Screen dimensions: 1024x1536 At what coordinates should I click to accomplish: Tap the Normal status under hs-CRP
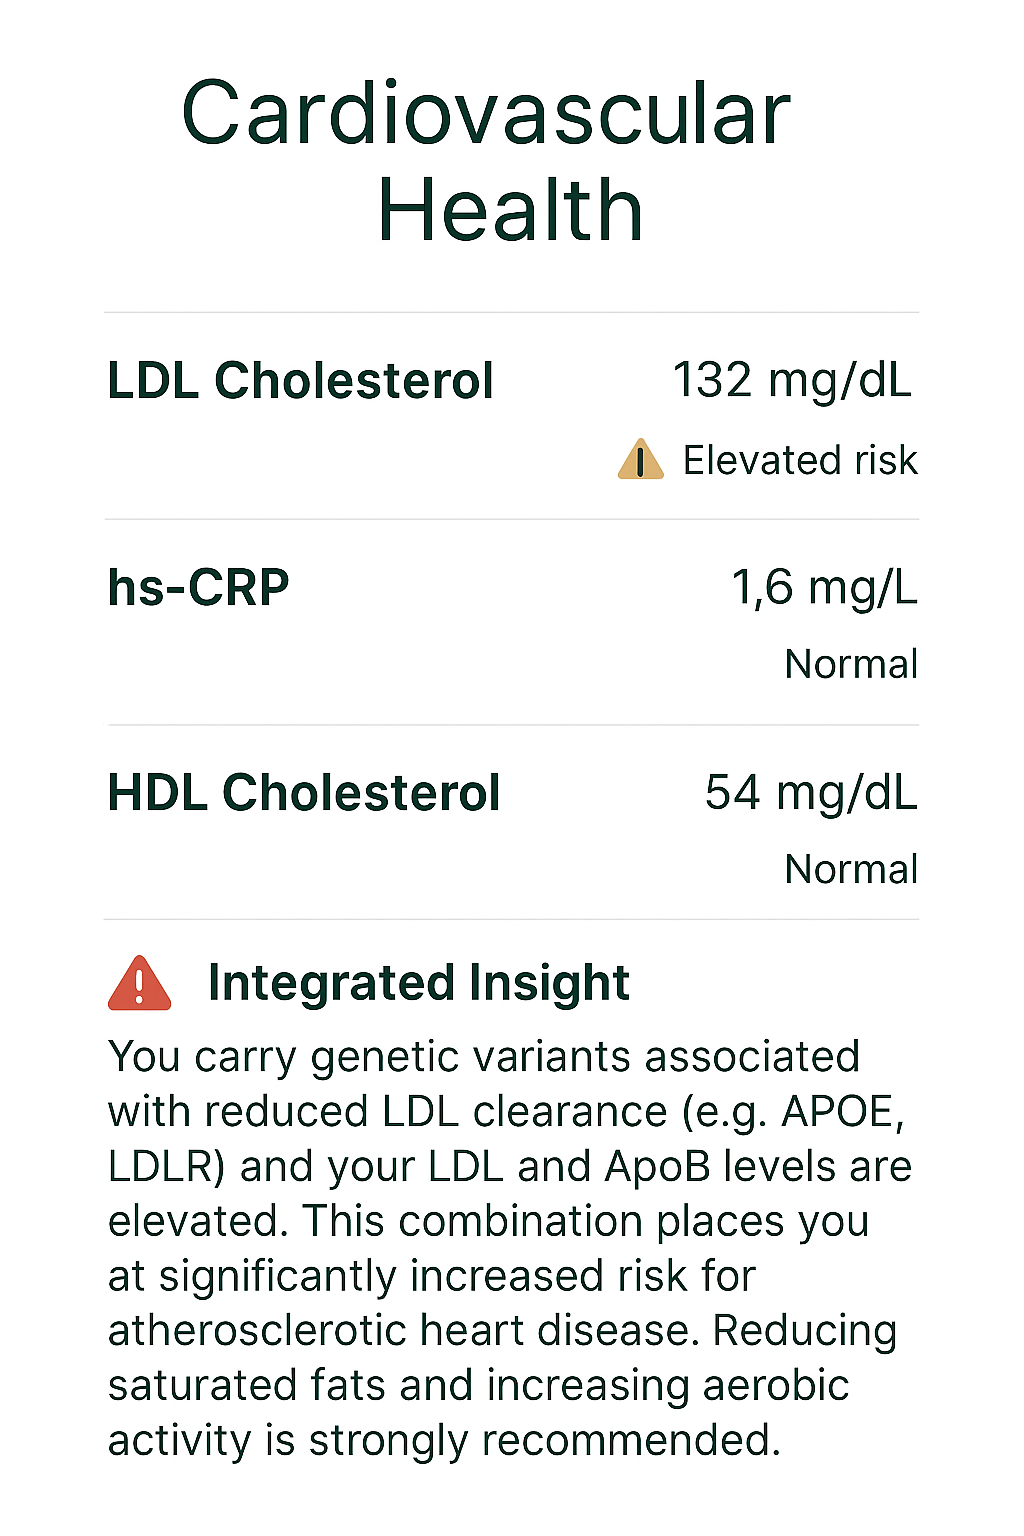(x=850, y=664)
